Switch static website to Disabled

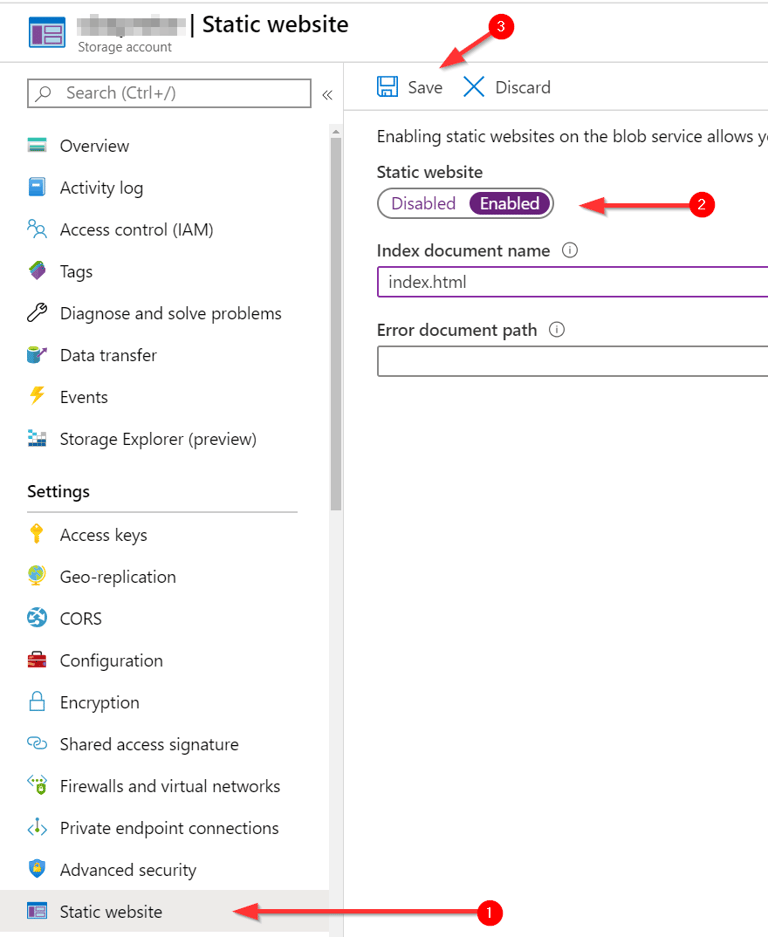coord(423,203)
